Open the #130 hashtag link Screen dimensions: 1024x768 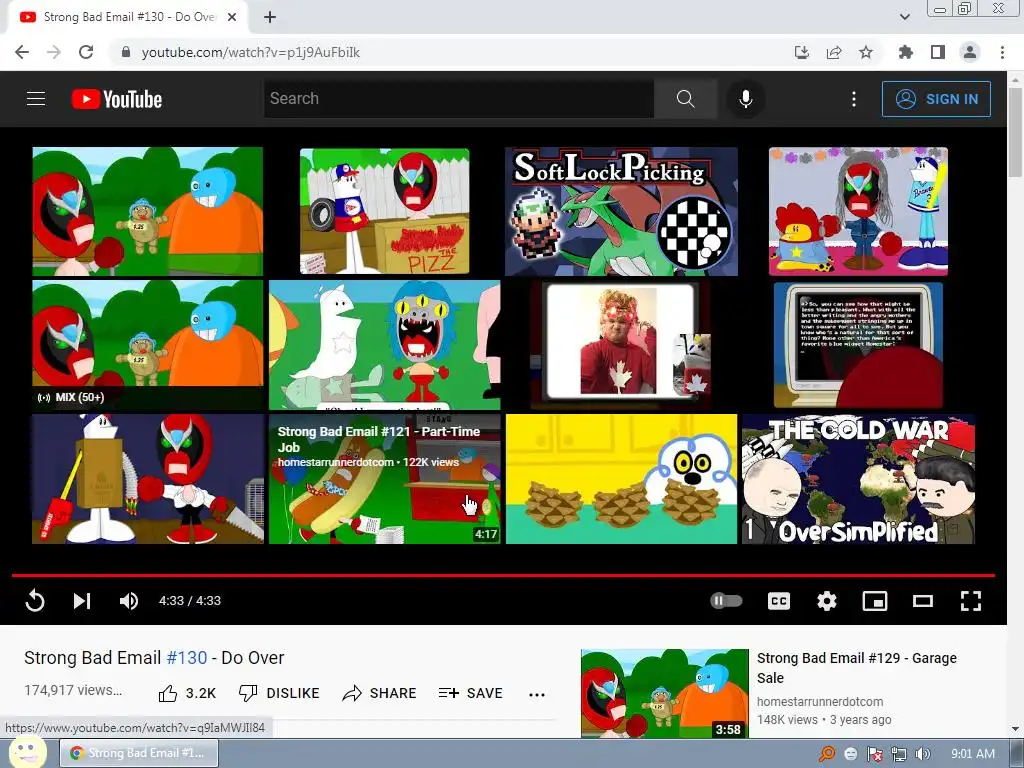[x=187, y=658]
